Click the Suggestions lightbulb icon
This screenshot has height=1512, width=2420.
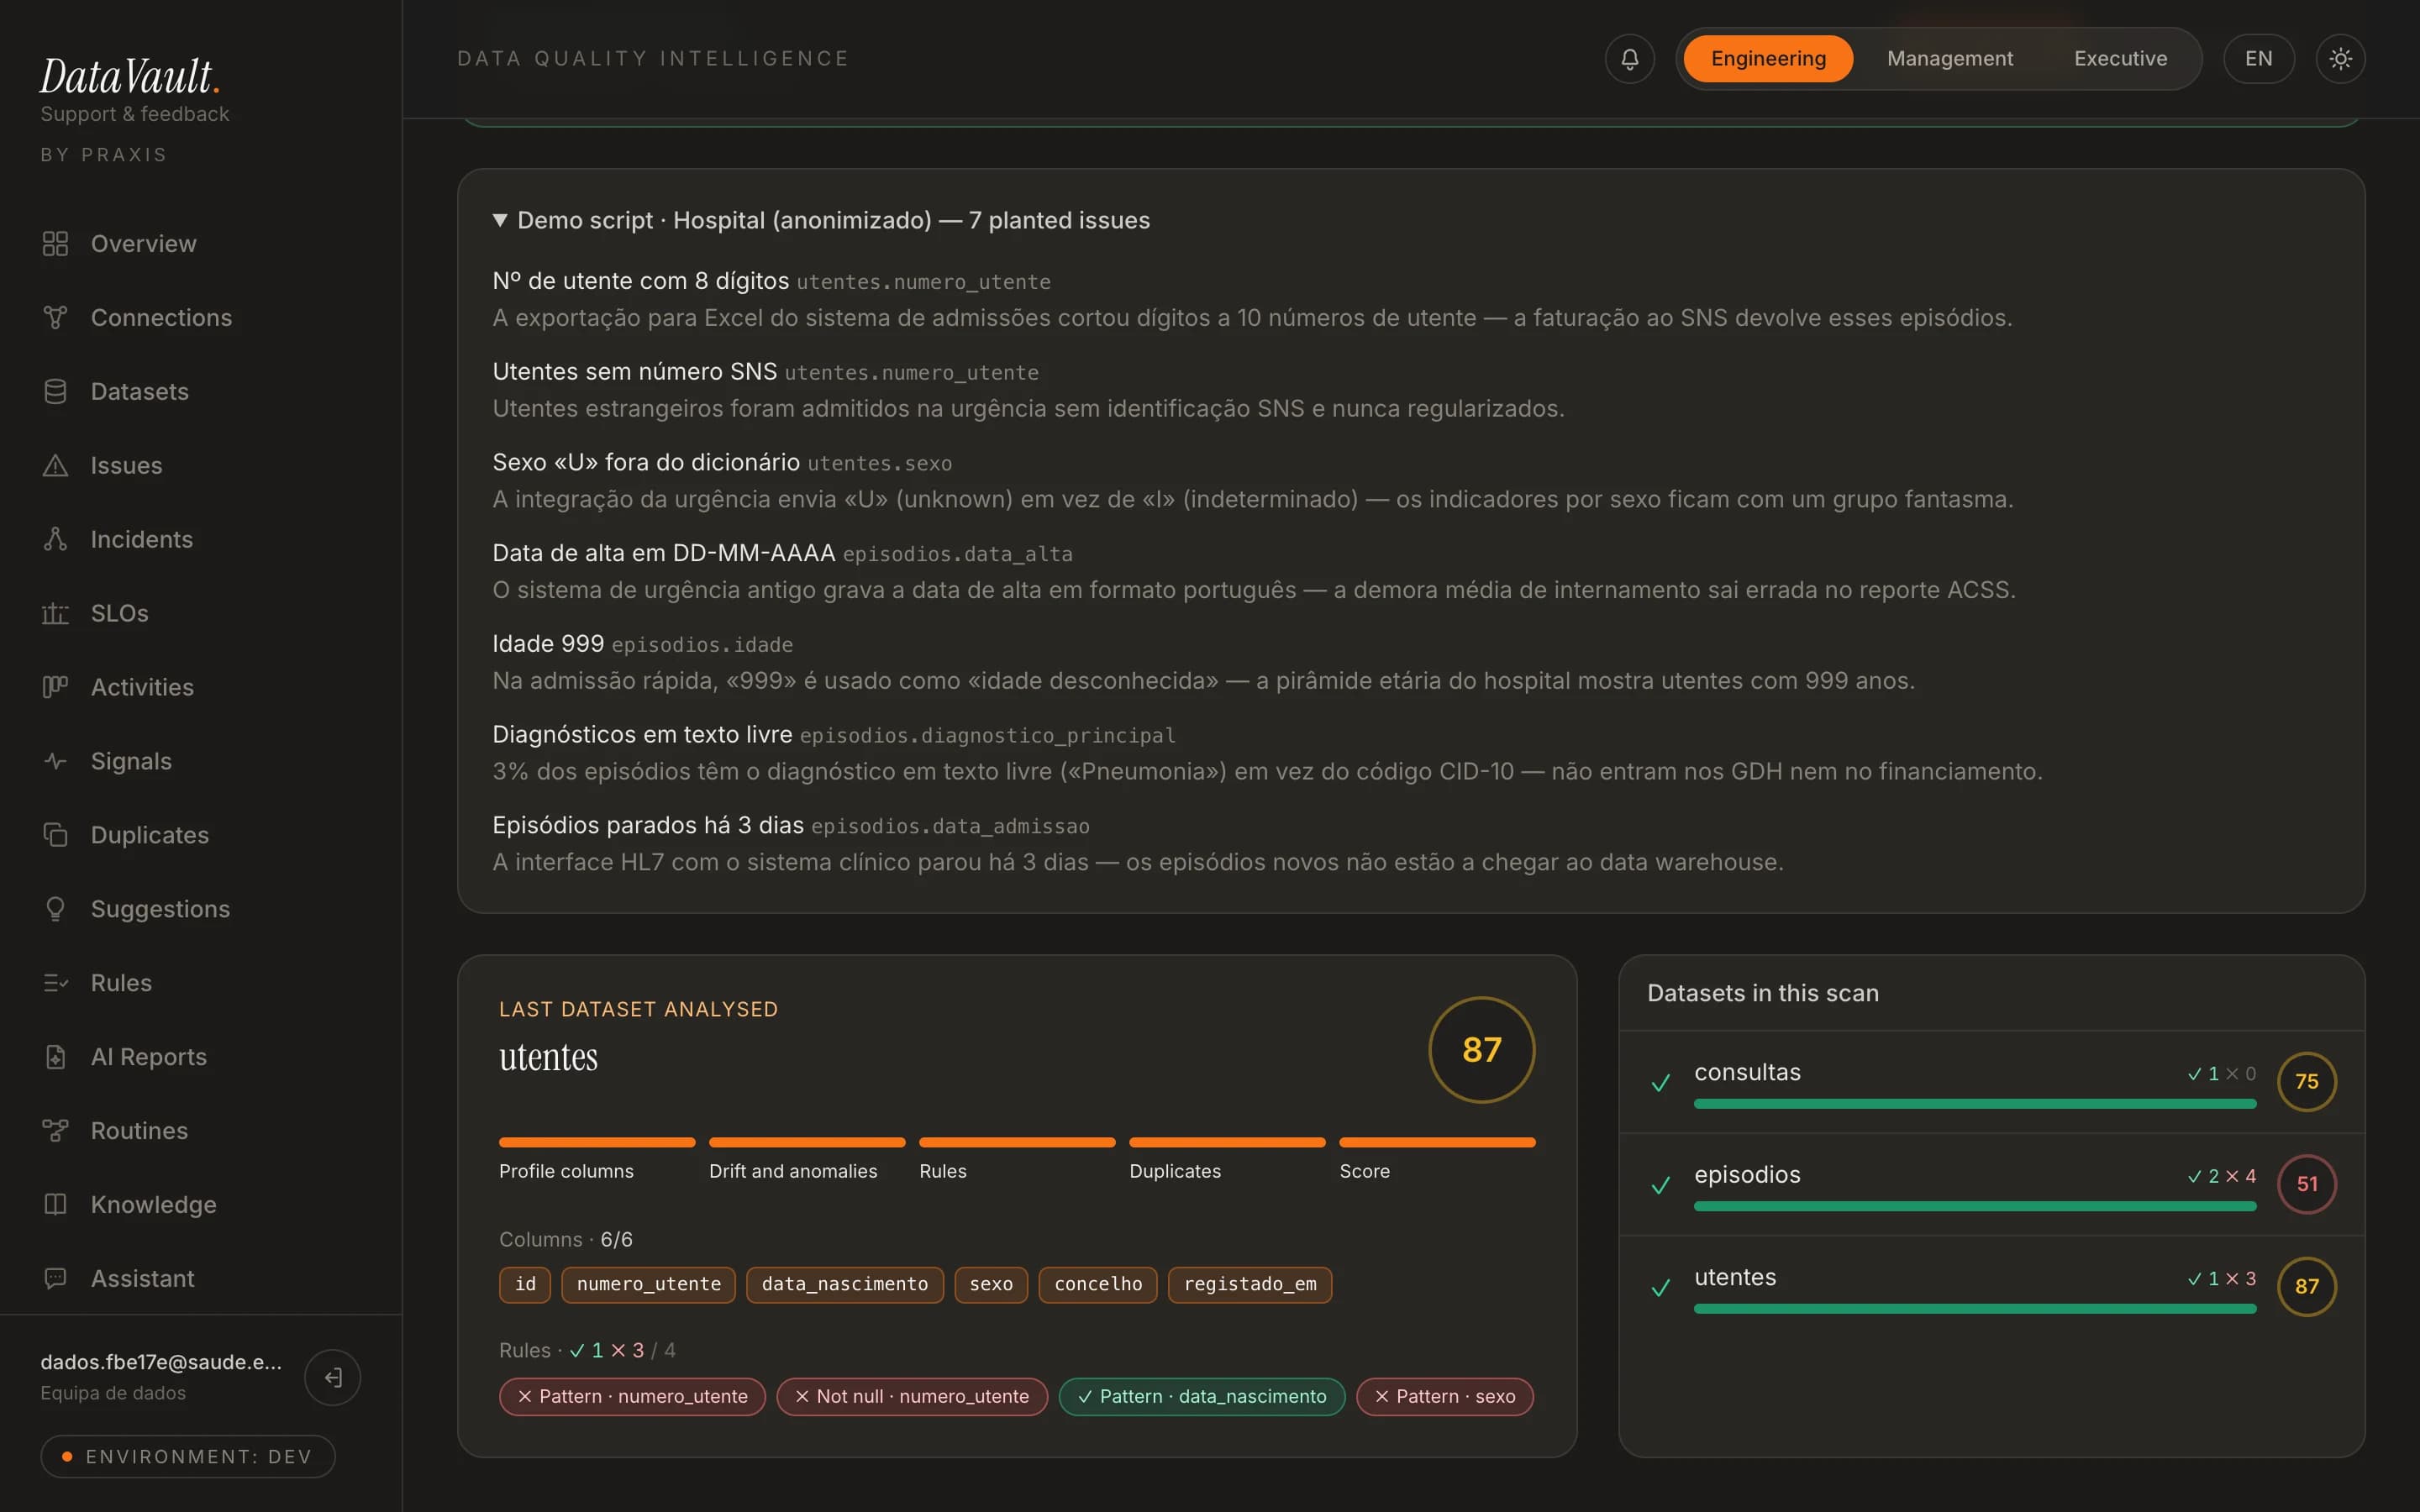(x=55, y=909)
